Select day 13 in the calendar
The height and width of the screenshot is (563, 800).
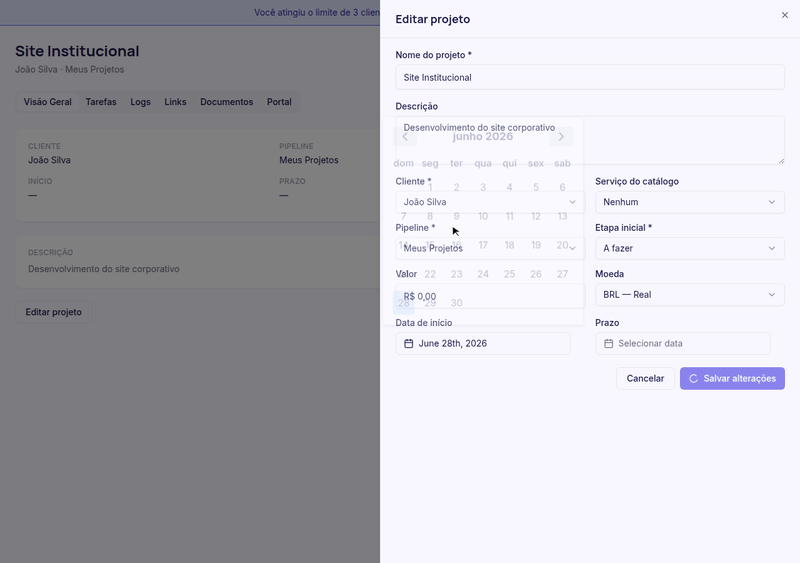click(562, 216)
